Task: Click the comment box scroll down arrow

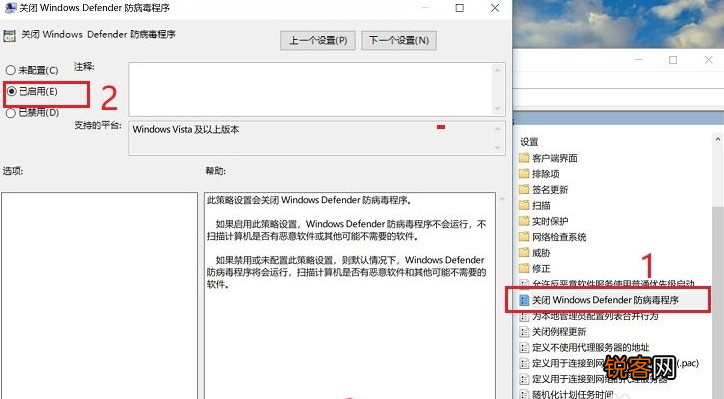Action: point(497,108)
